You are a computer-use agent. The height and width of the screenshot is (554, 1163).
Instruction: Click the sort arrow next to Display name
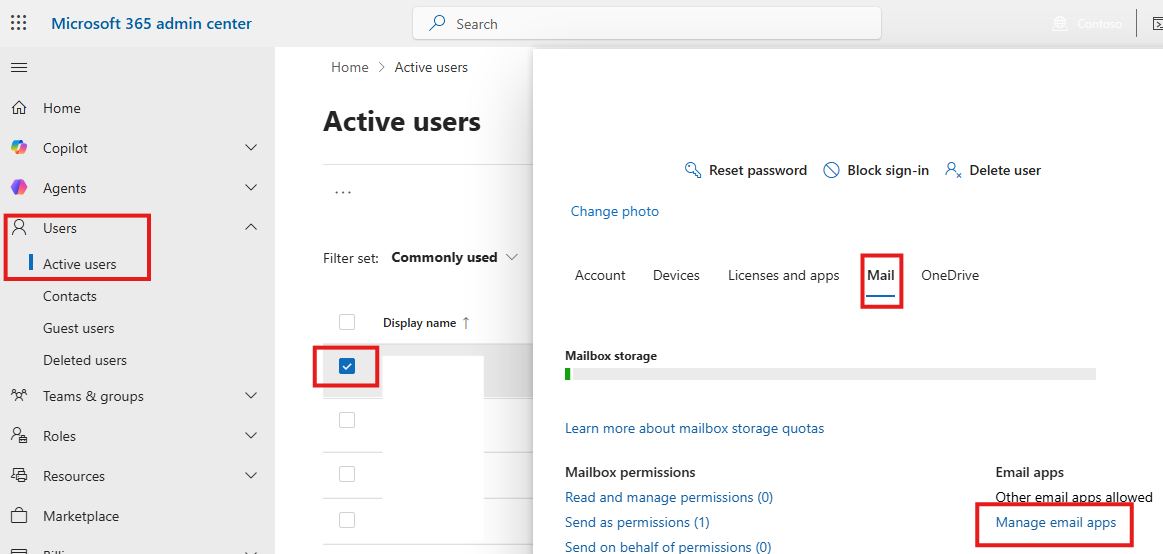pos(466,323)
